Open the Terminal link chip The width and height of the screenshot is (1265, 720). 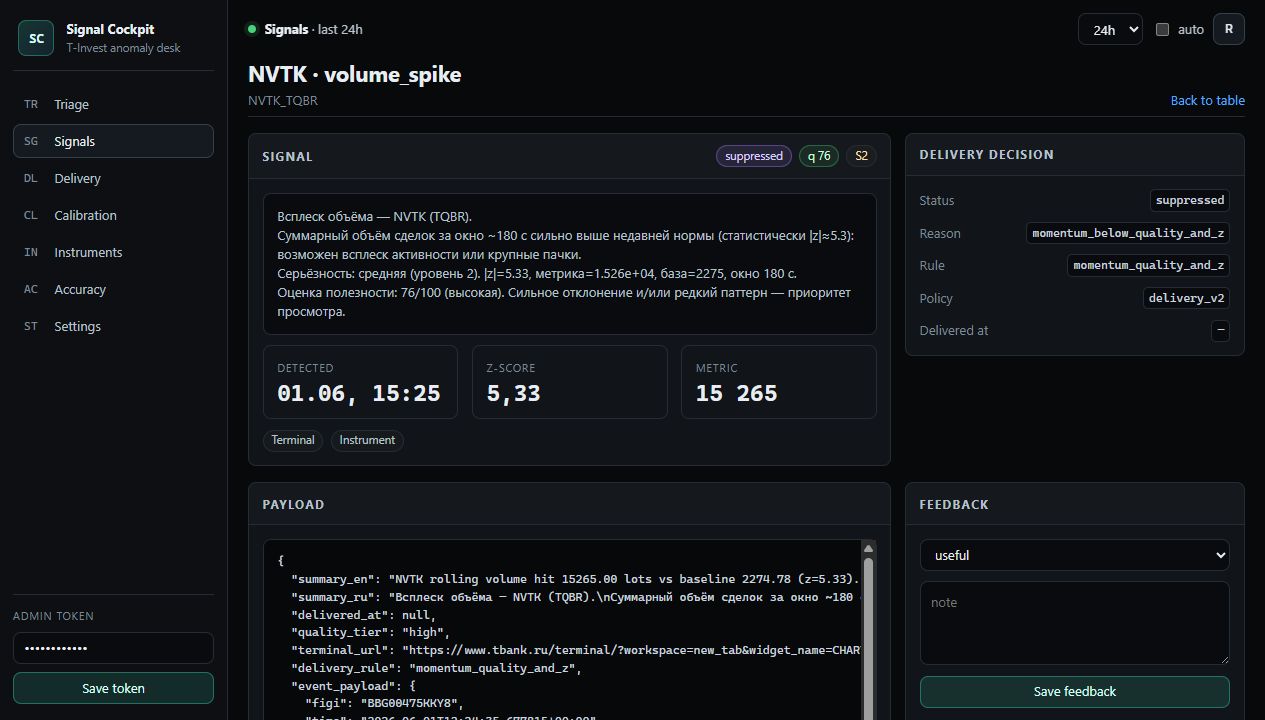[x=293, y=440]
